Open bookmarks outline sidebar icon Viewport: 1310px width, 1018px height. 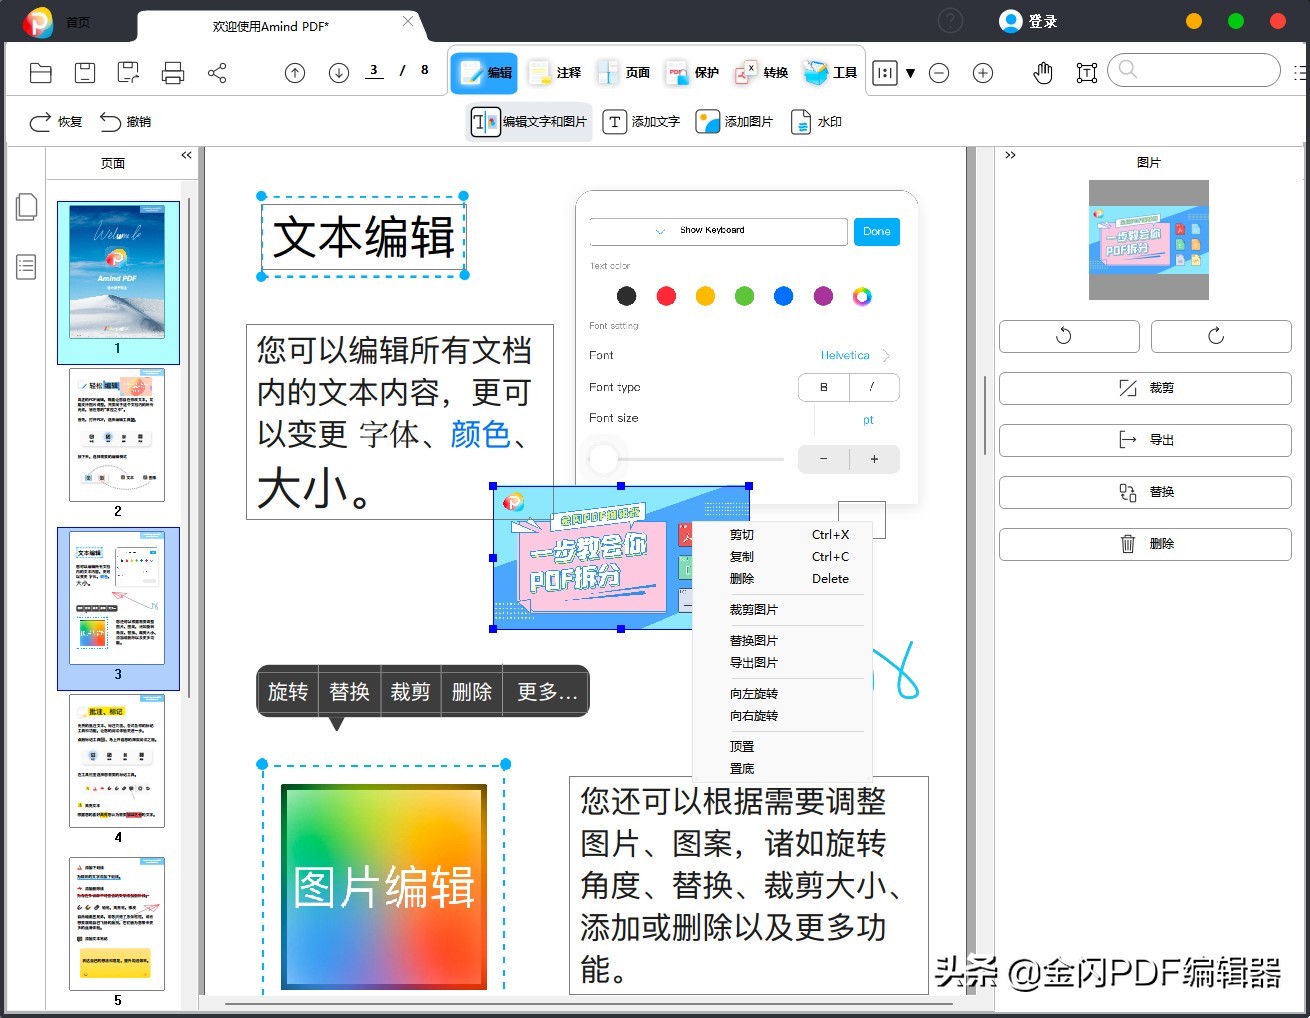(x=27, y=267)
